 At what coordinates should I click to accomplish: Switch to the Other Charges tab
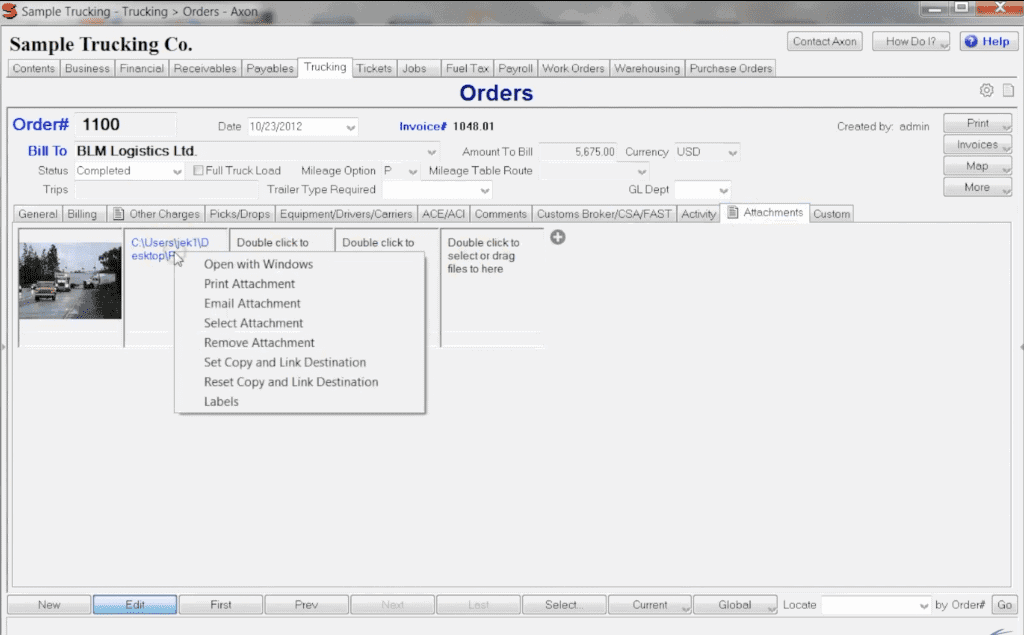[x=156, y=214]
